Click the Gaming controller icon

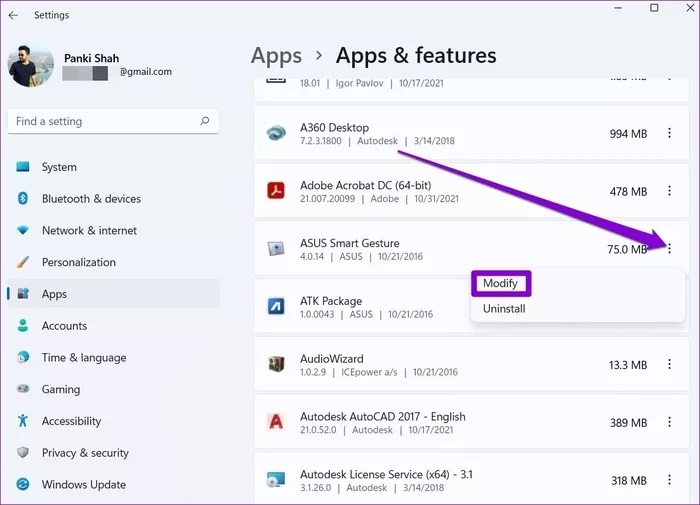(x=23, y=389)
